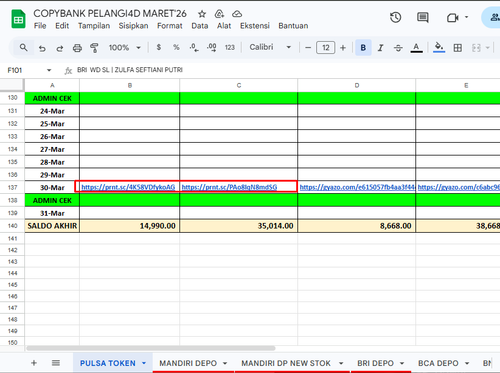Image resolution: width=500 pixels, height=373 pixels.
Task: Decrease decimal places
Action: [x=194, y=48]
